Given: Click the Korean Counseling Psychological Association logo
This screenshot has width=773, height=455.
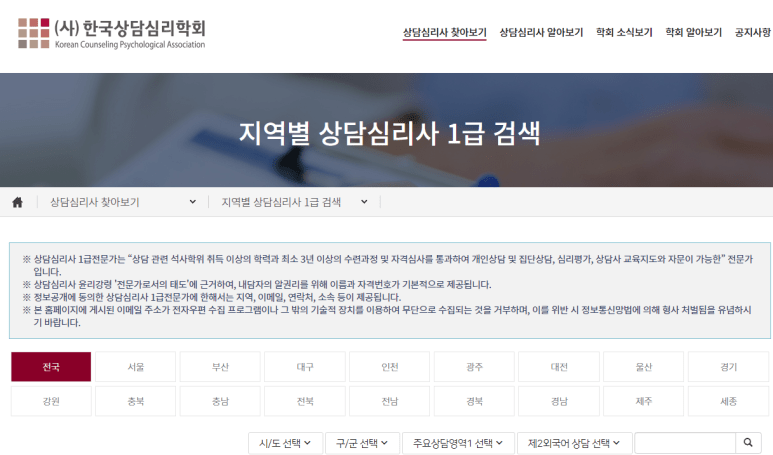Looking at the screenshot, I should [x=111, y=33].
